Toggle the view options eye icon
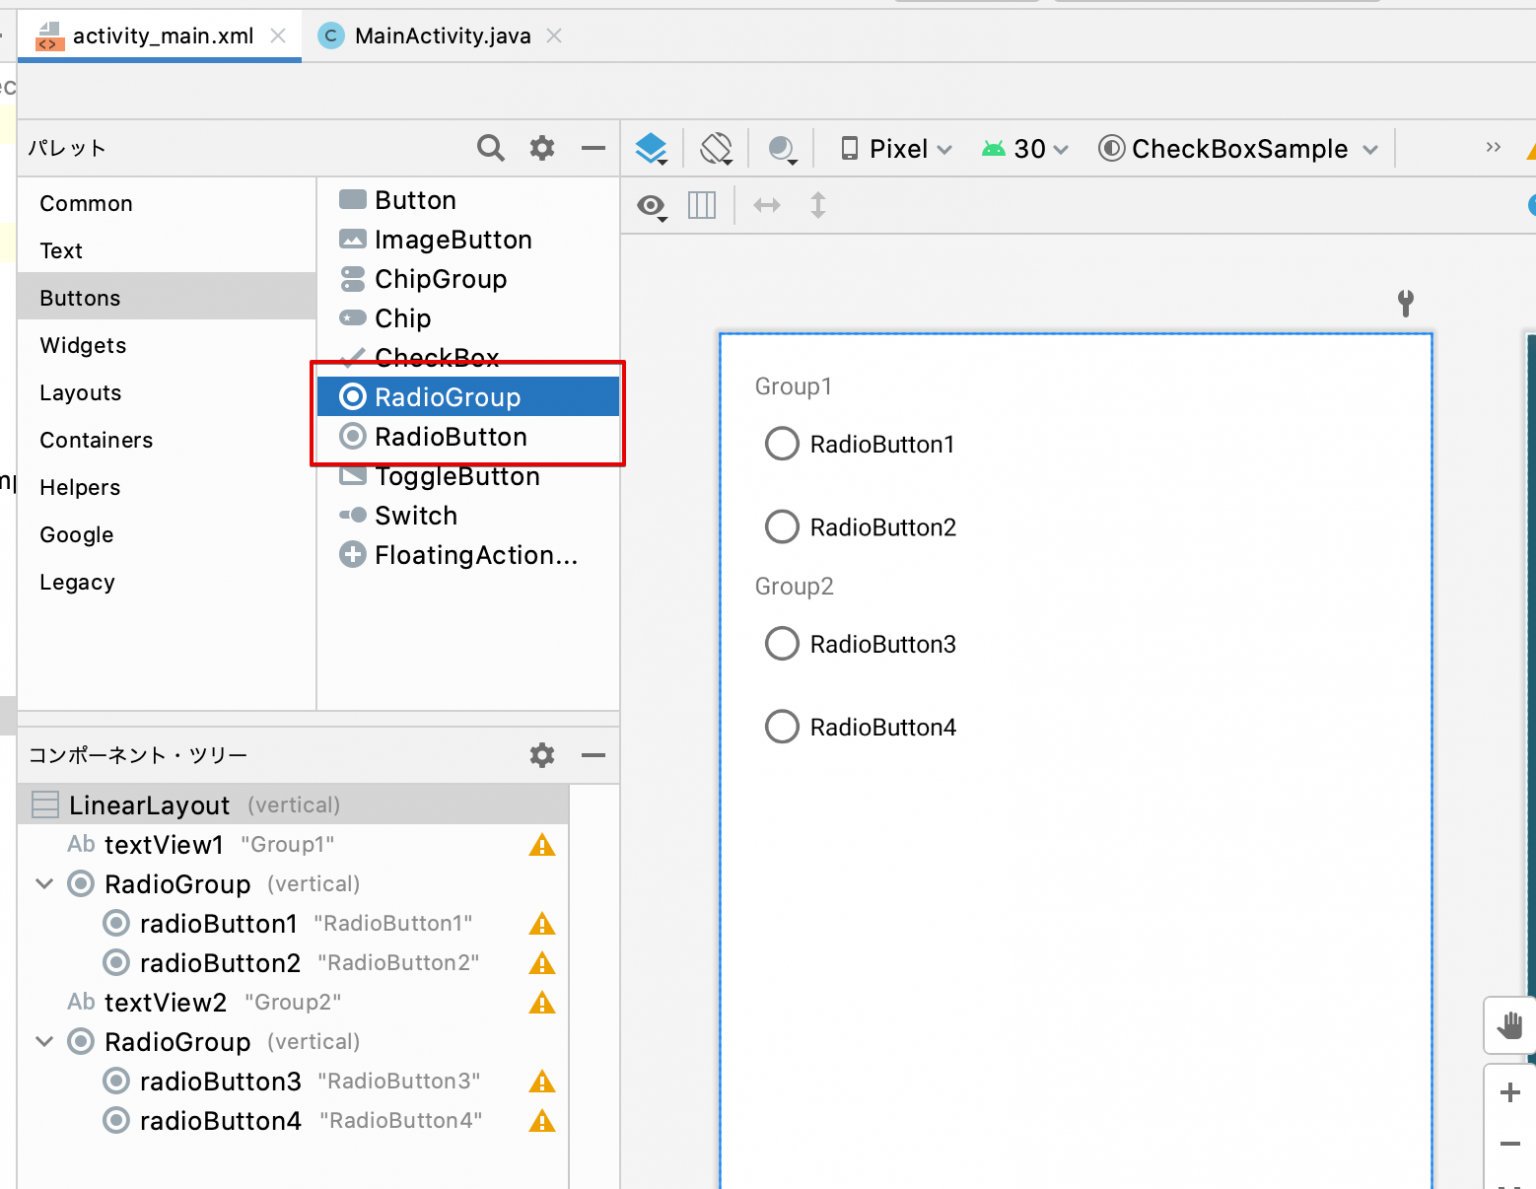Screen dimensions: 1536x1189 pos(650,205)
